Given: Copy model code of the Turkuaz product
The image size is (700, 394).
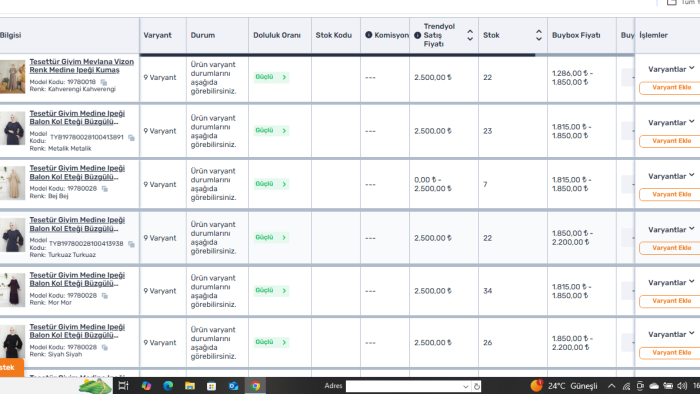Looking at the screenshot, I should (x=131, y=244).
